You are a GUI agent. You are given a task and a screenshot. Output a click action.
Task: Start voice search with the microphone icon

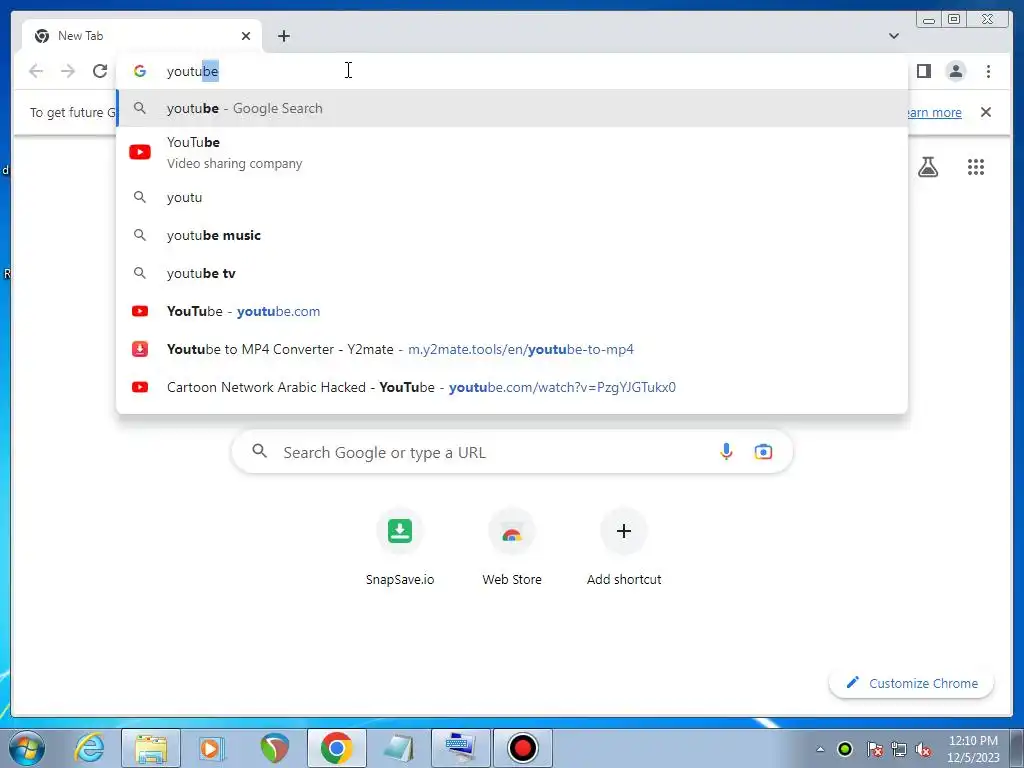[726, 452]
